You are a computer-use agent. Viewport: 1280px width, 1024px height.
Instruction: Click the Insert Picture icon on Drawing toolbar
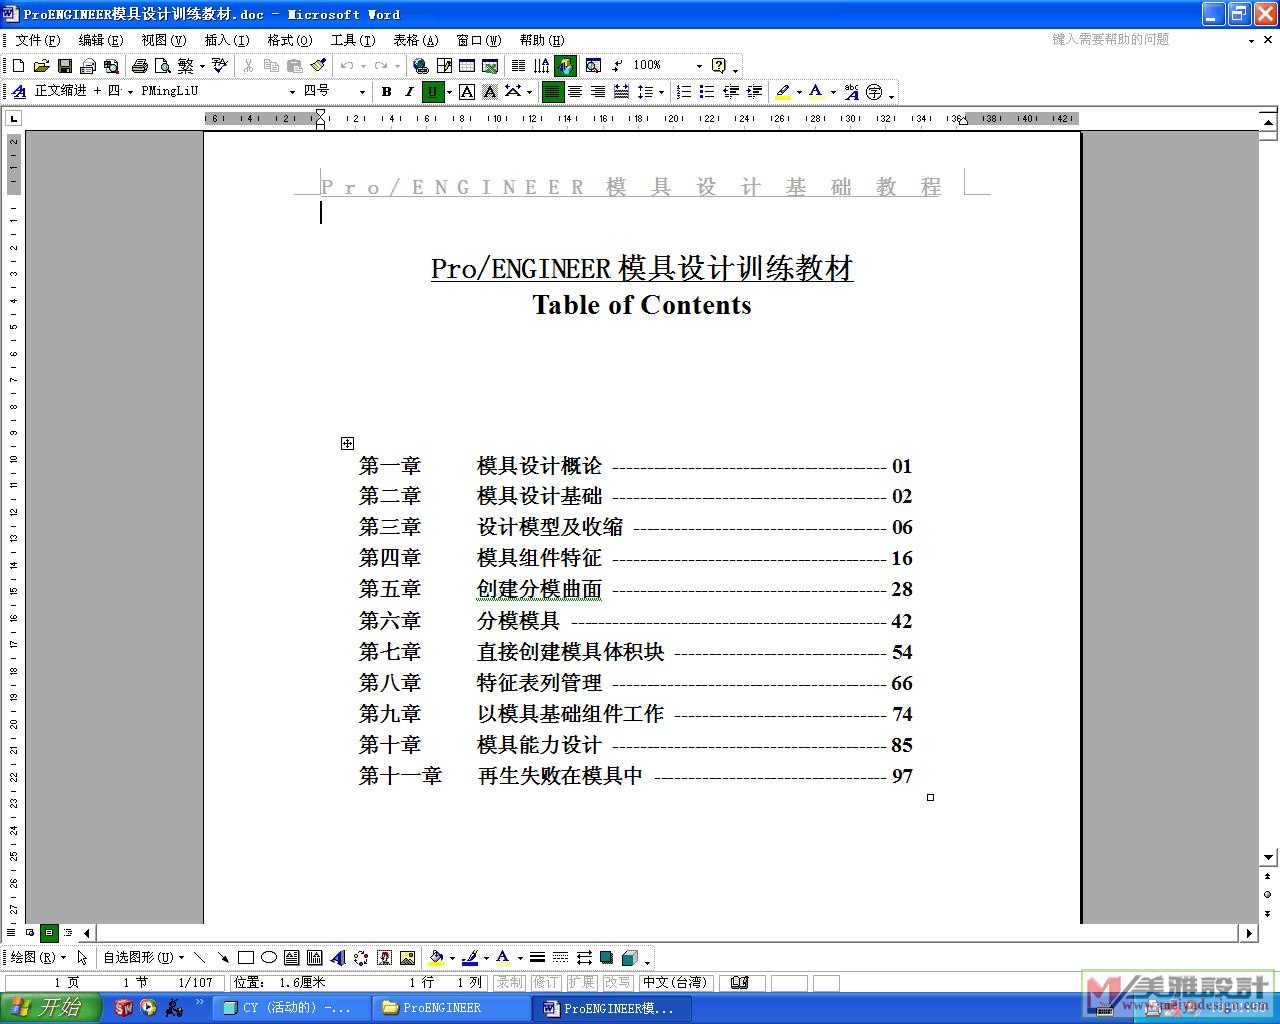[407, 957]
